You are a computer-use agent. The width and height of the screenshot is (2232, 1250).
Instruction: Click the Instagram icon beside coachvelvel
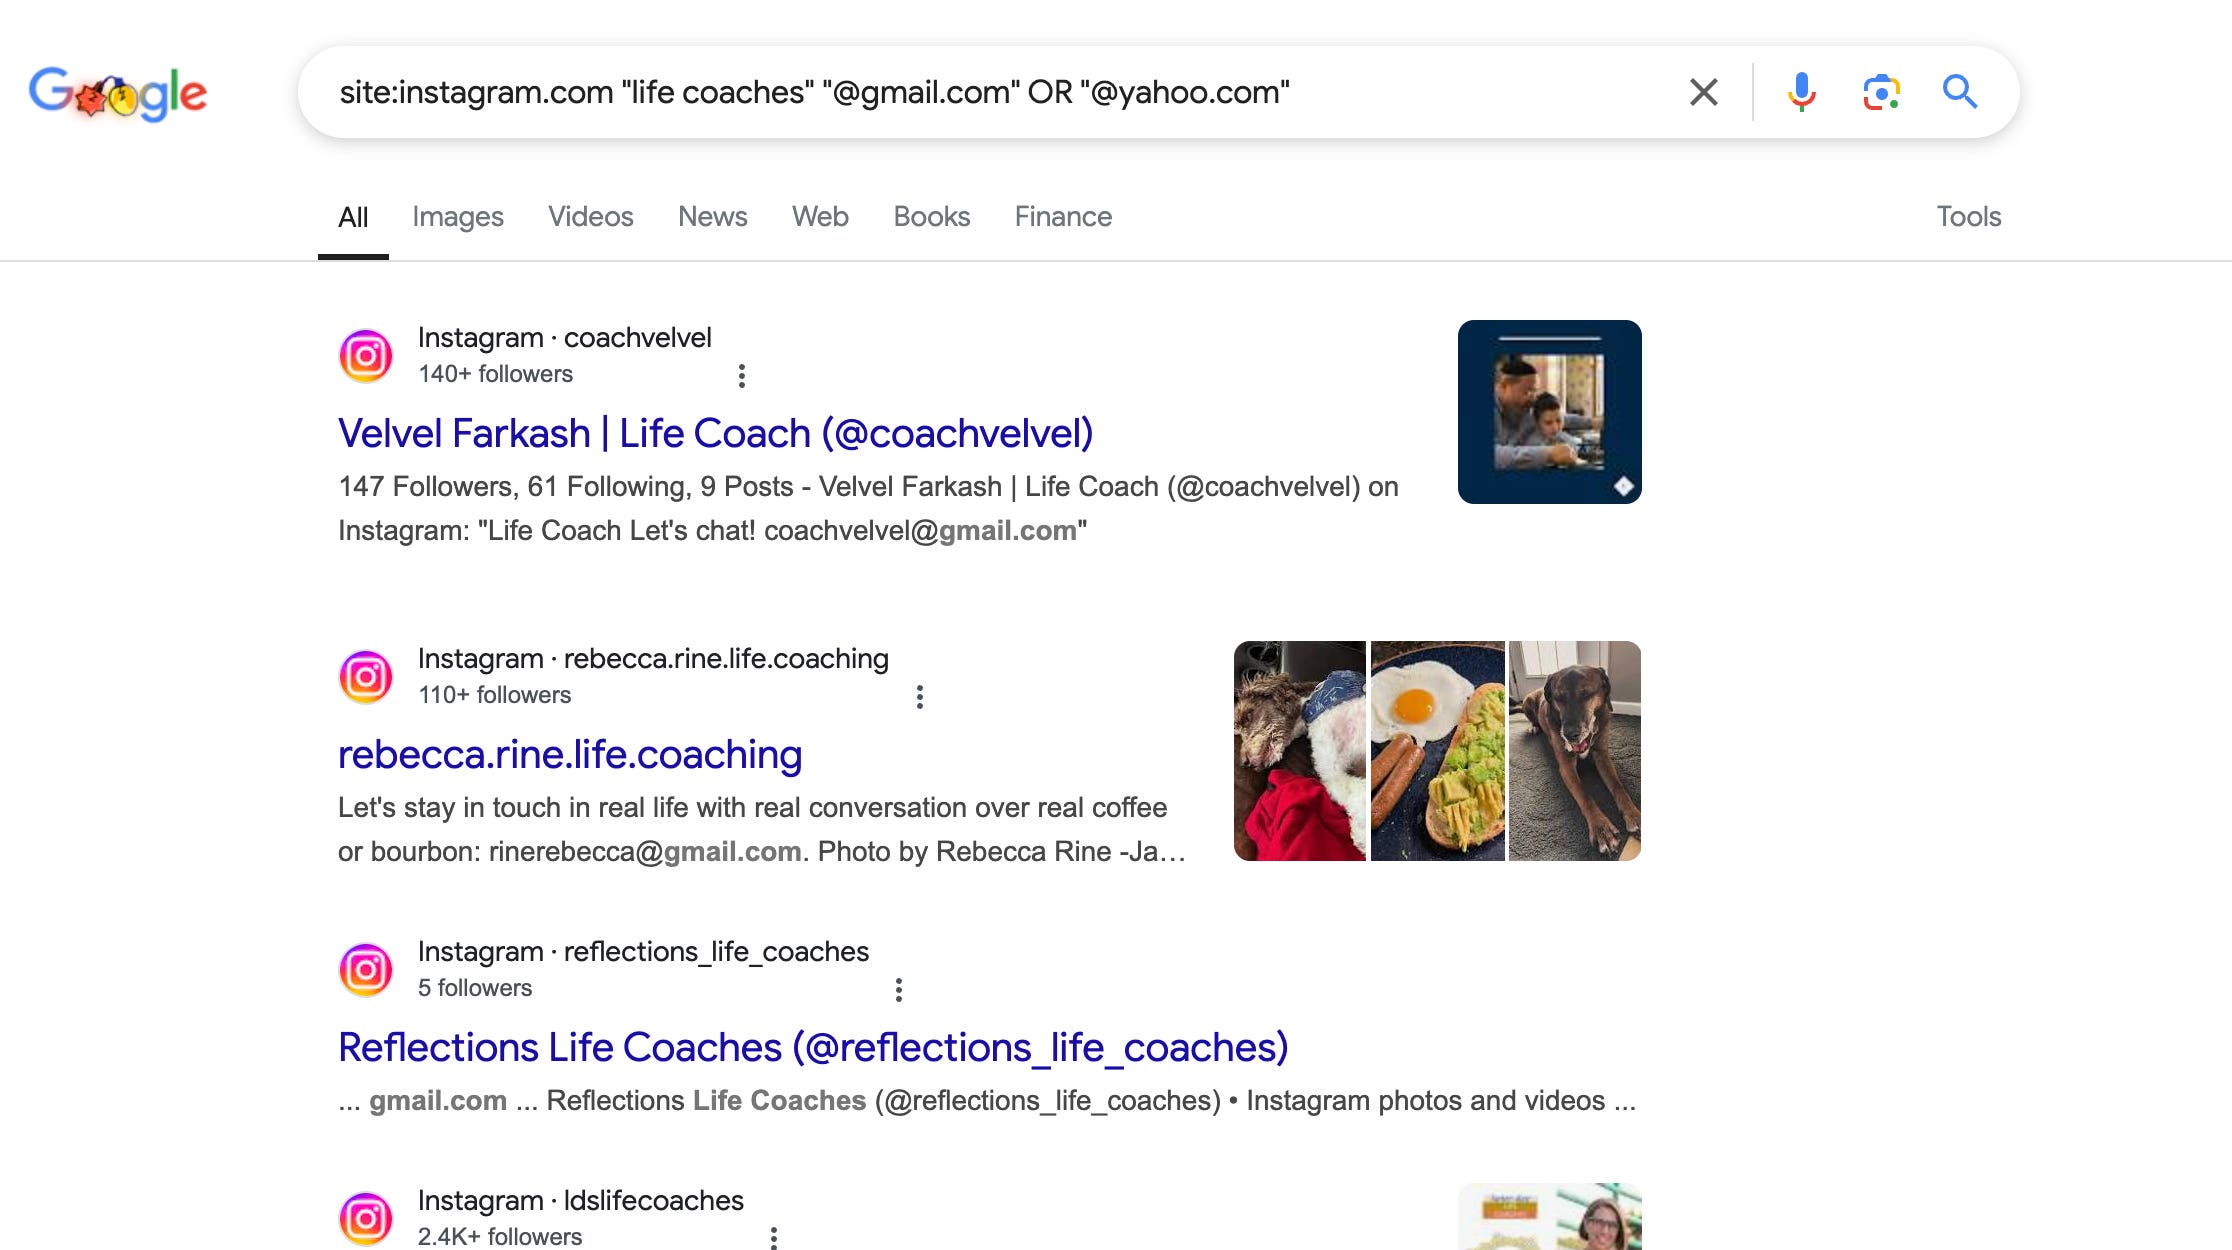tap(366, 356)
